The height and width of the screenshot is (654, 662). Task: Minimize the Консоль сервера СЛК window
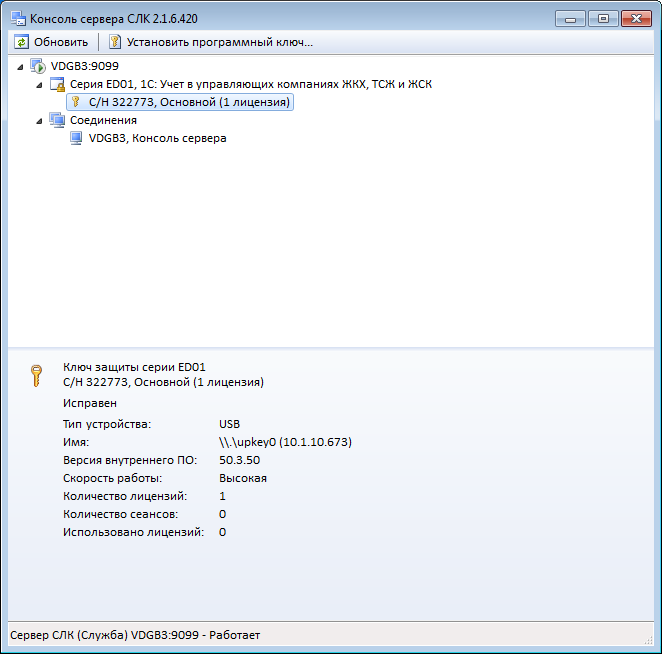[570, 19]
